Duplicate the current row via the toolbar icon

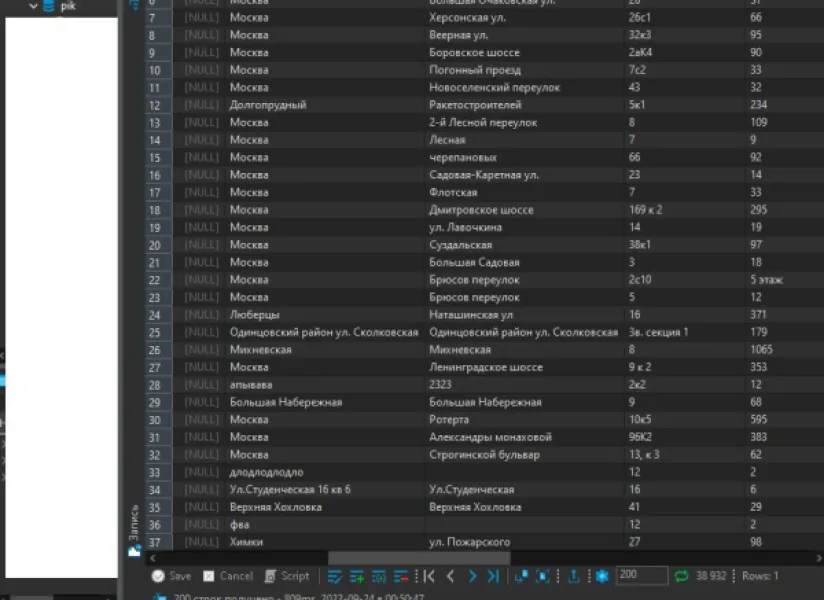[x=378, y=576]
